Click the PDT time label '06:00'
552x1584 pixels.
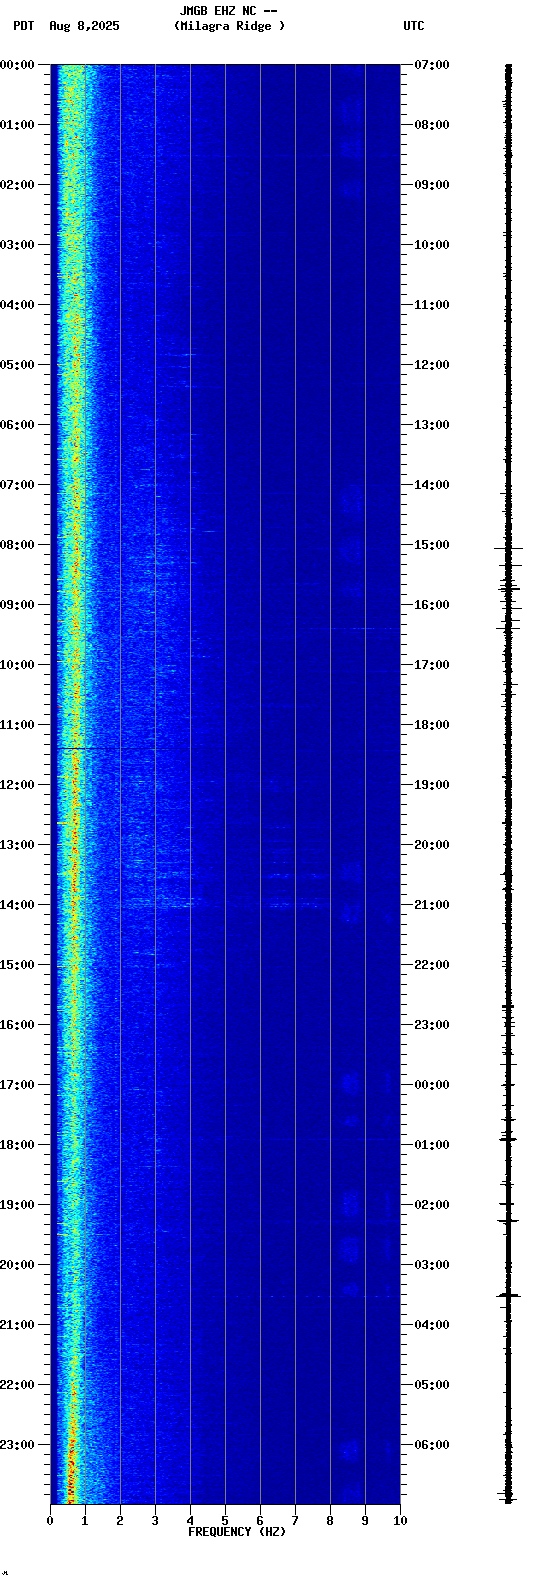point(17,425)
